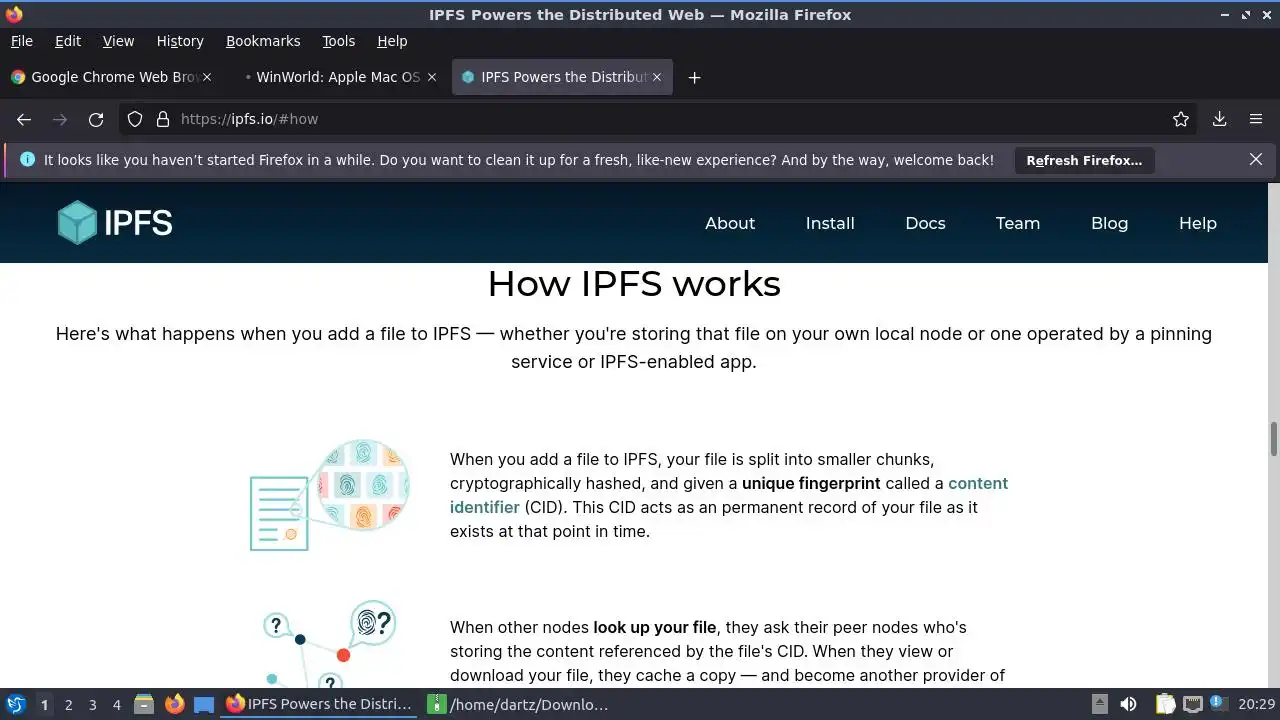Screen dimensions: 1280x720
Task: Launch Firefox from taskbar quick launch
Action: click(175, 704)
